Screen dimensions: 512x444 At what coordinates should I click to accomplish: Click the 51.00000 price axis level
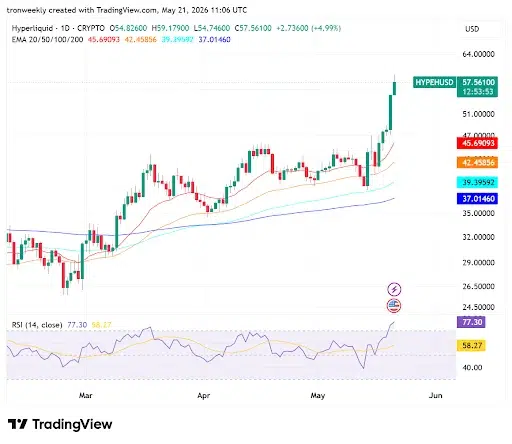point(478,114)
